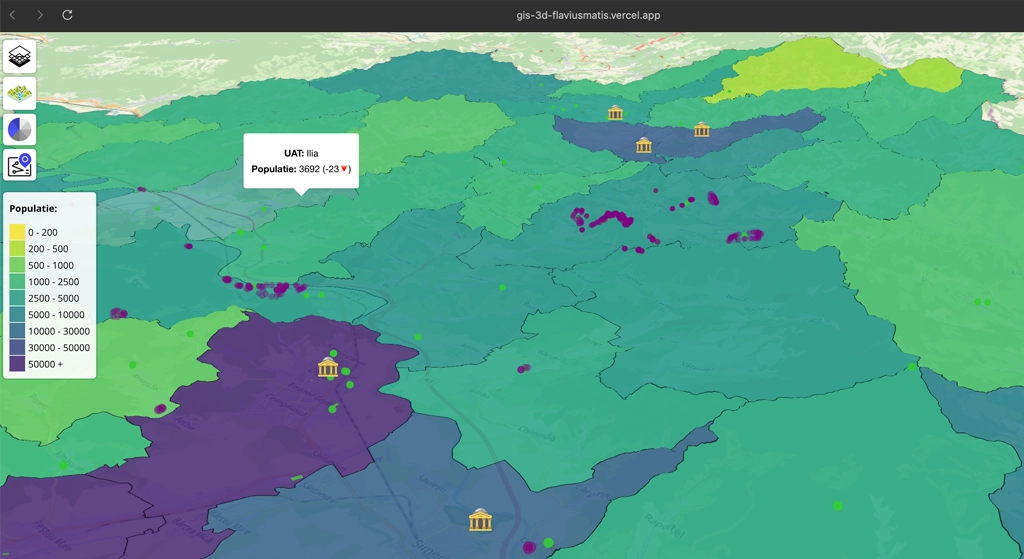Click the 200 - 500 legend label
Screen dimensions: 1024x559
point(48,249)
